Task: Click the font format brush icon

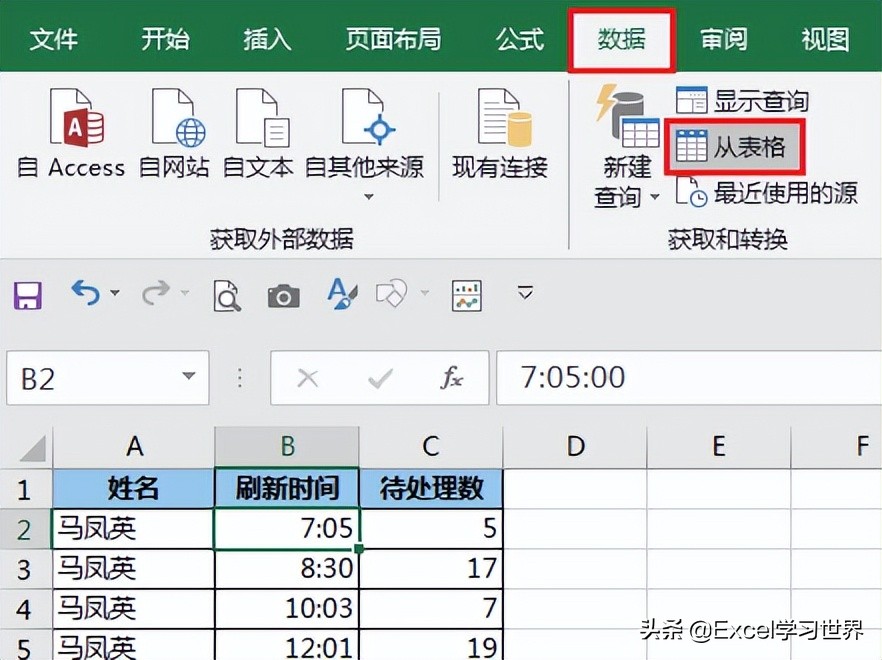Action: click(342, 294)
